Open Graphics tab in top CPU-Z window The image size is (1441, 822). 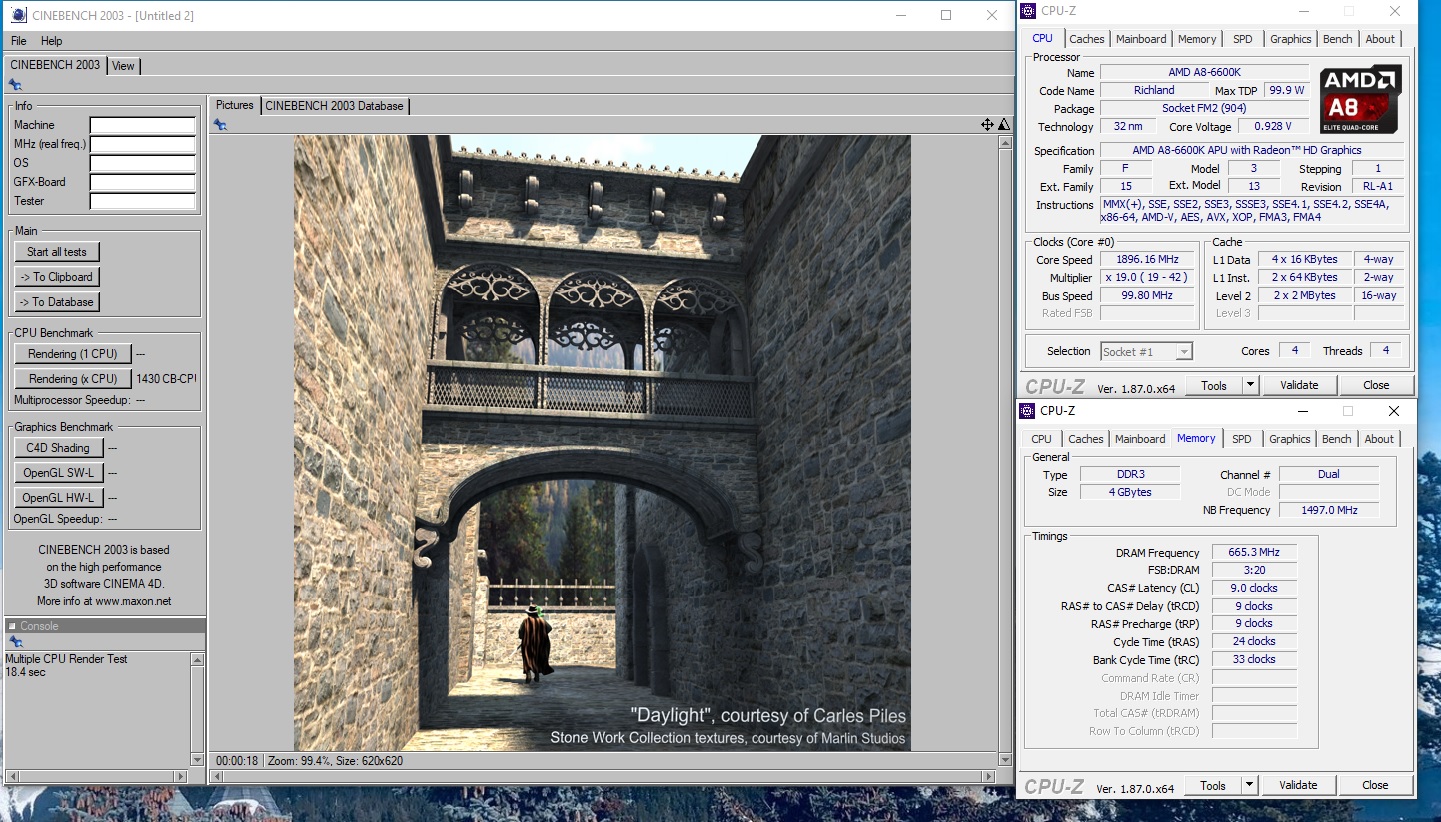coord(1290,39)
